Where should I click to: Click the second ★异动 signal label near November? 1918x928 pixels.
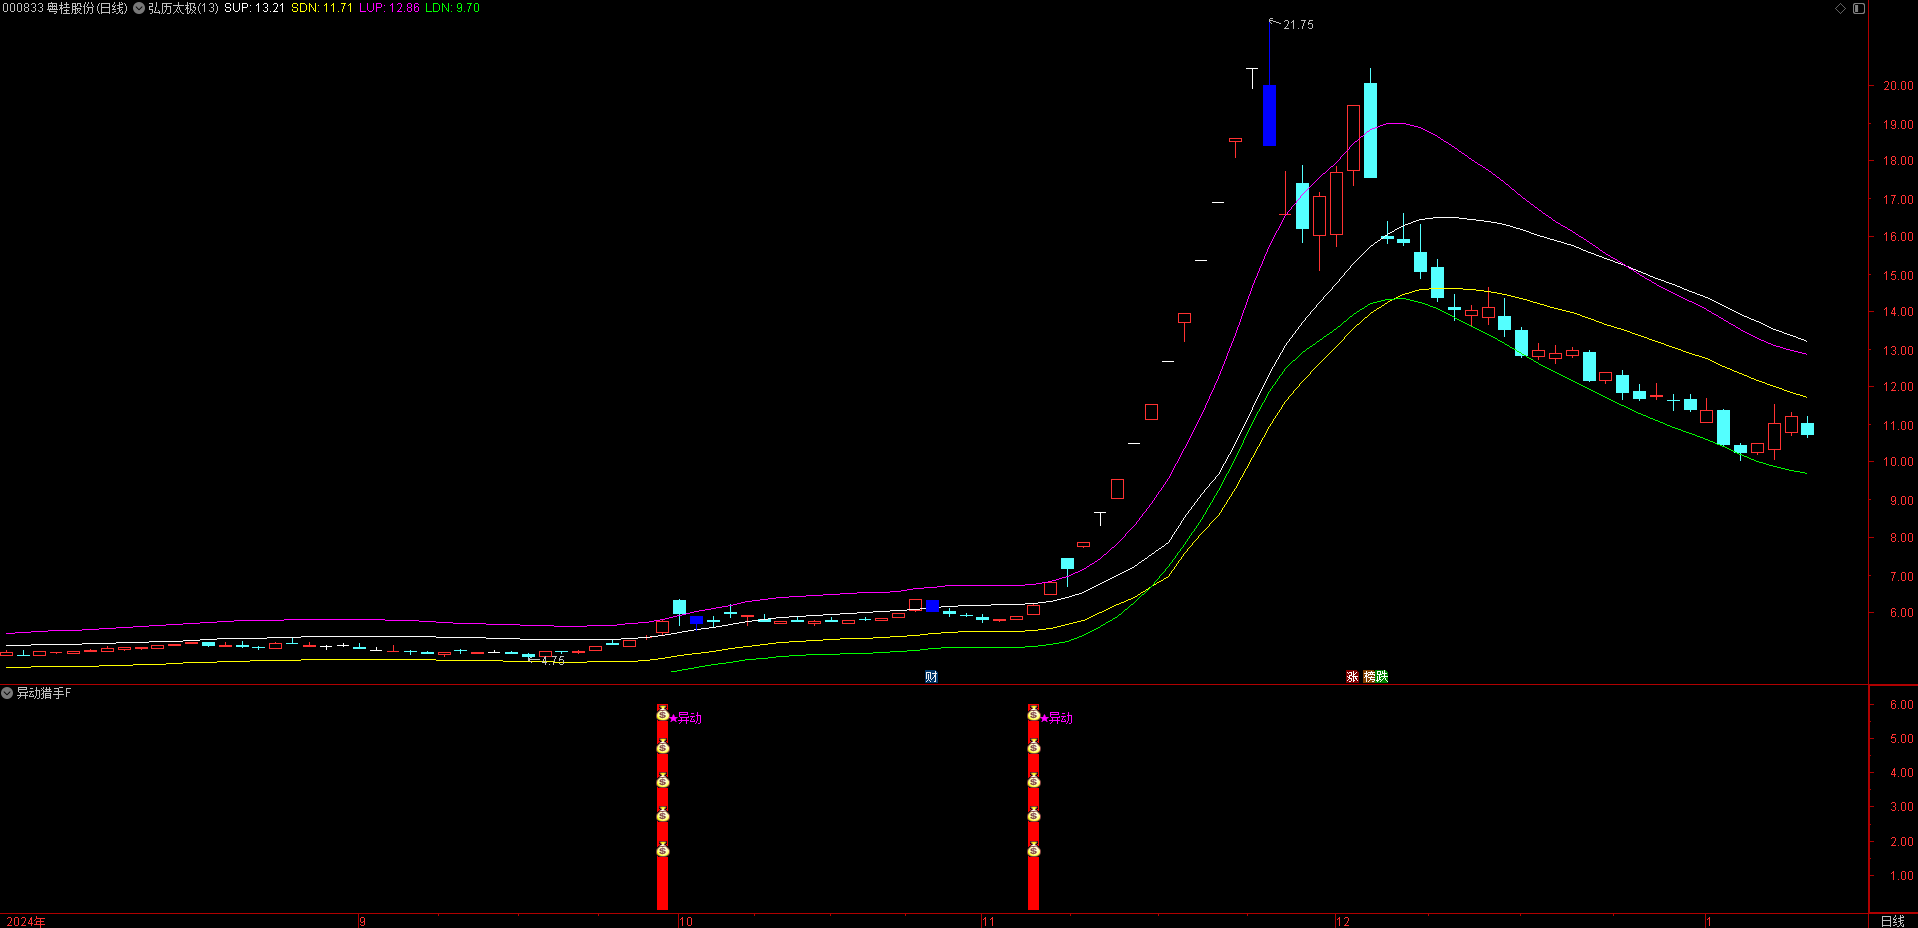tap(1056, 718)
